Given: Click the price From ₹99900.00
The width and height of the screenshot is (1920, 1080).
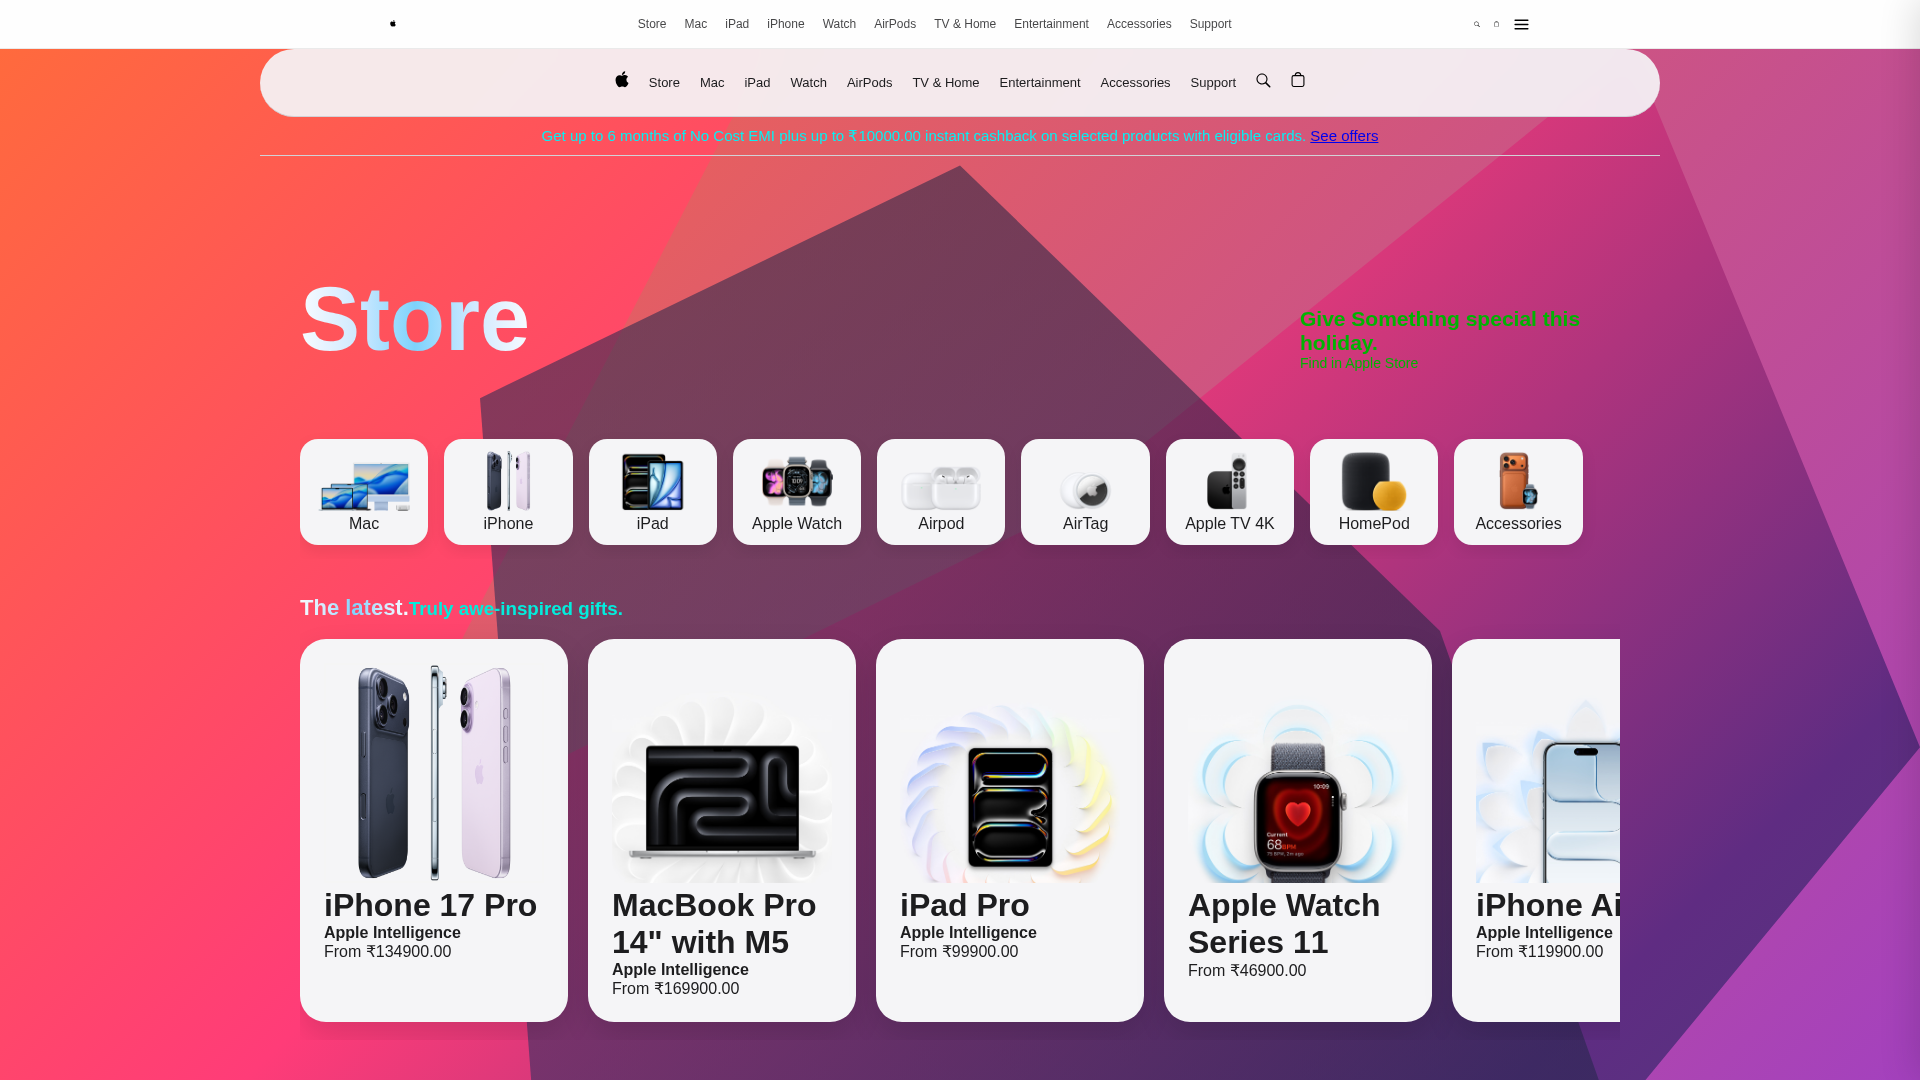Looking at the screenshot, I should point(959,952).
